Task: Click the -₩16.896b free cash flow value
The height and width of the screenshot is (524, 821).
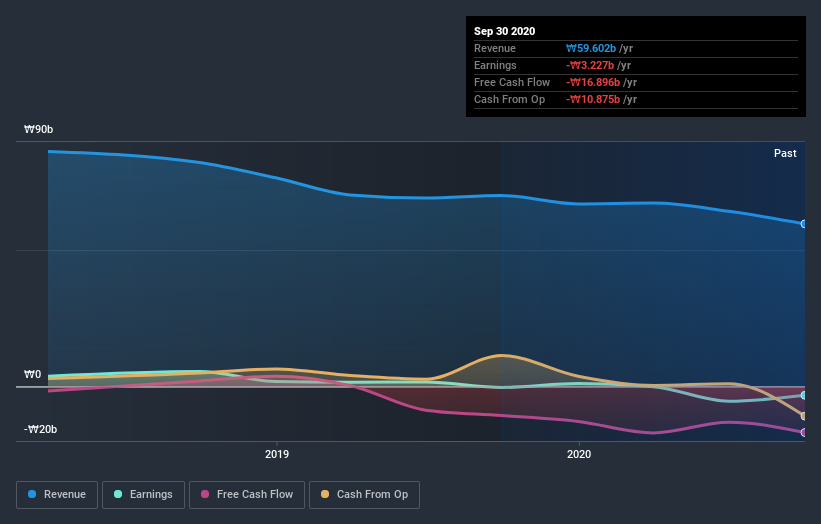Action: (x=593, y=82)
